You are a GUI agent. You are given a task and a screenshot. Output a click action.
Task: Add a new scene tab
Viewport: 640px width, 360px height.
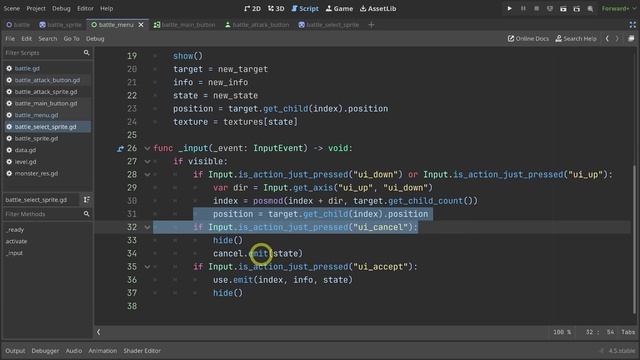tap(371, 25)
